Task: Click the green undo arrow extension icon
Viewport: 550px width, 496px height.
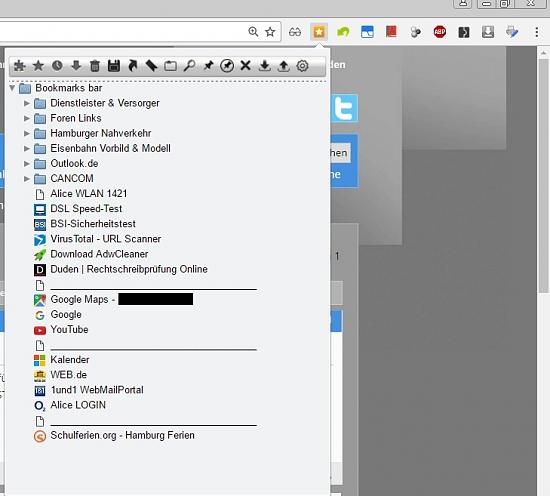Action: click(x=343, y=32)
